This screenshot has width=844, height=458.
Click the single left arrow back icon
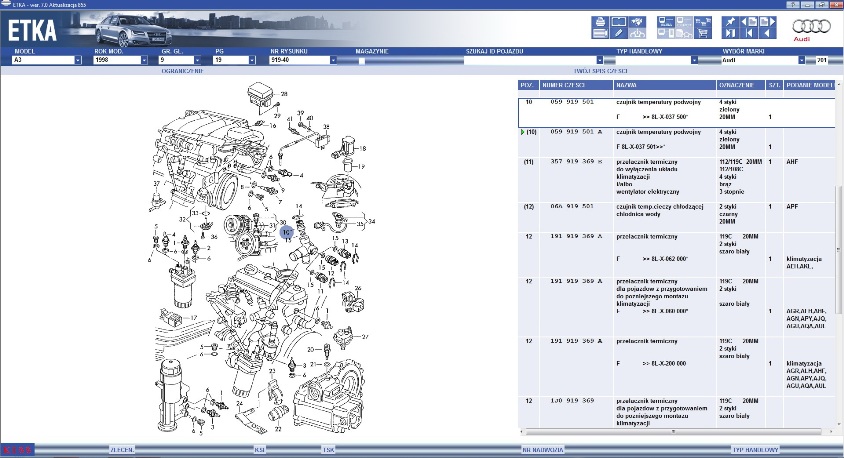pos(768,33)
